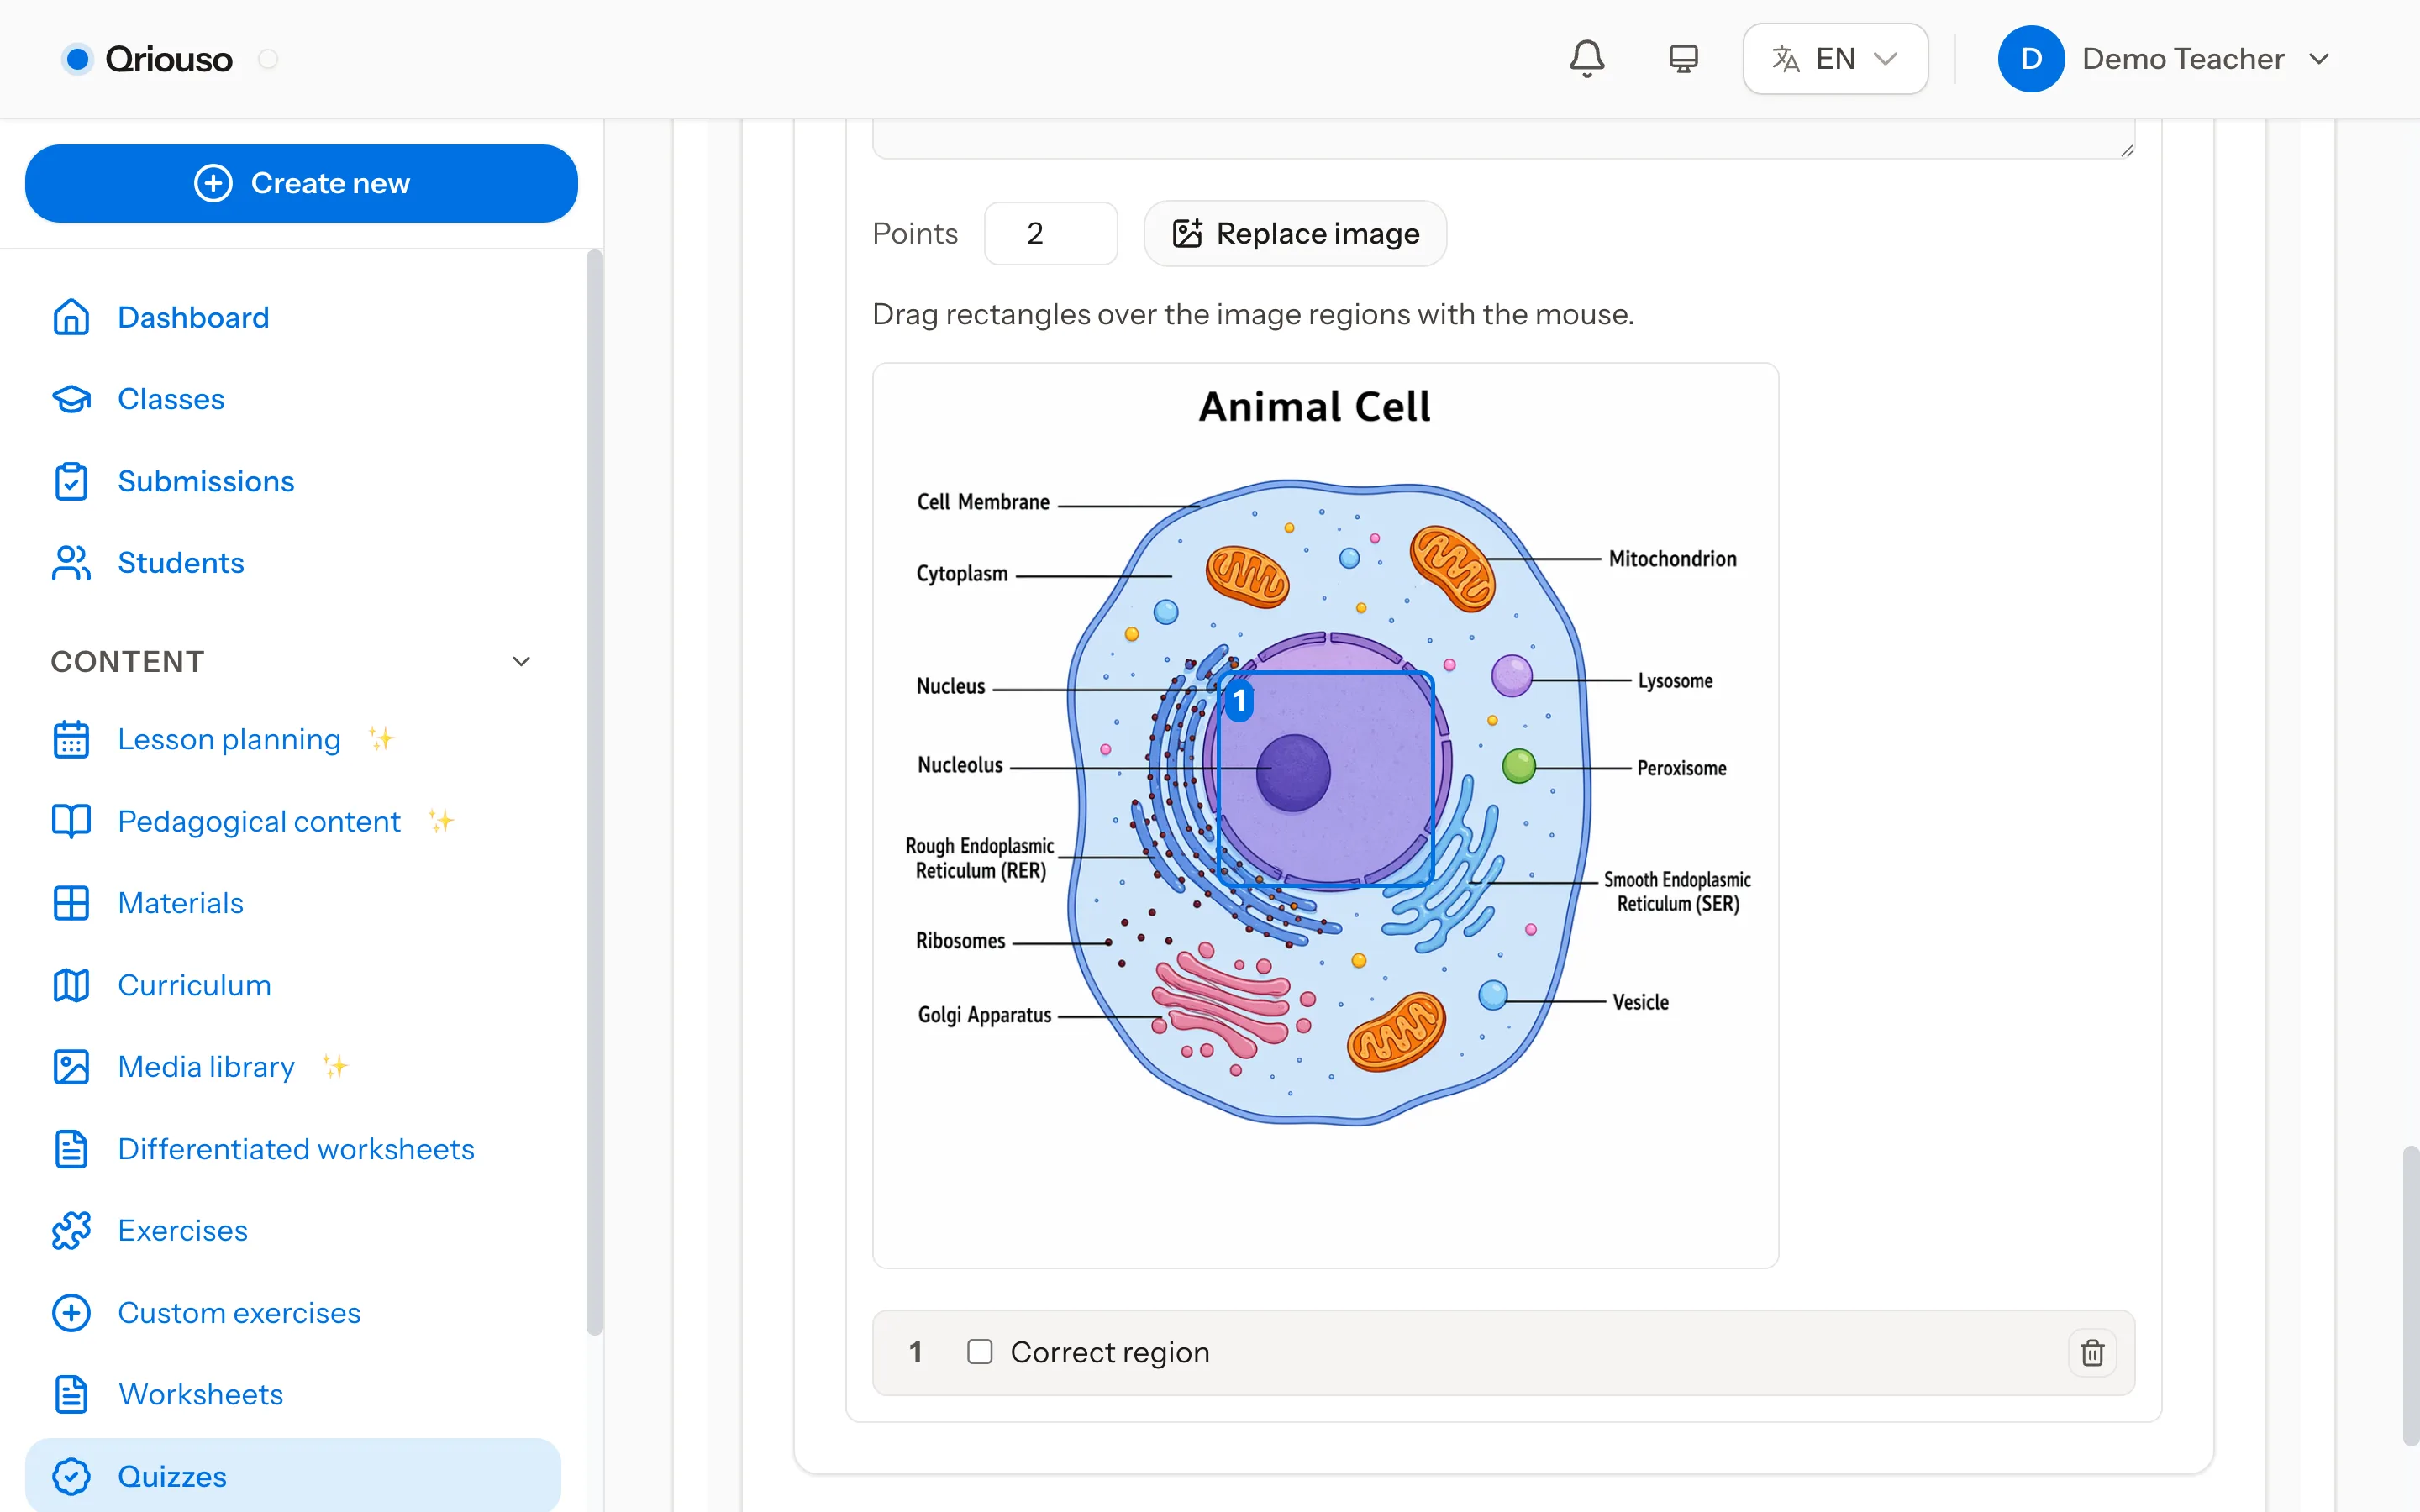Open Pedagogical content

[259, 821]
